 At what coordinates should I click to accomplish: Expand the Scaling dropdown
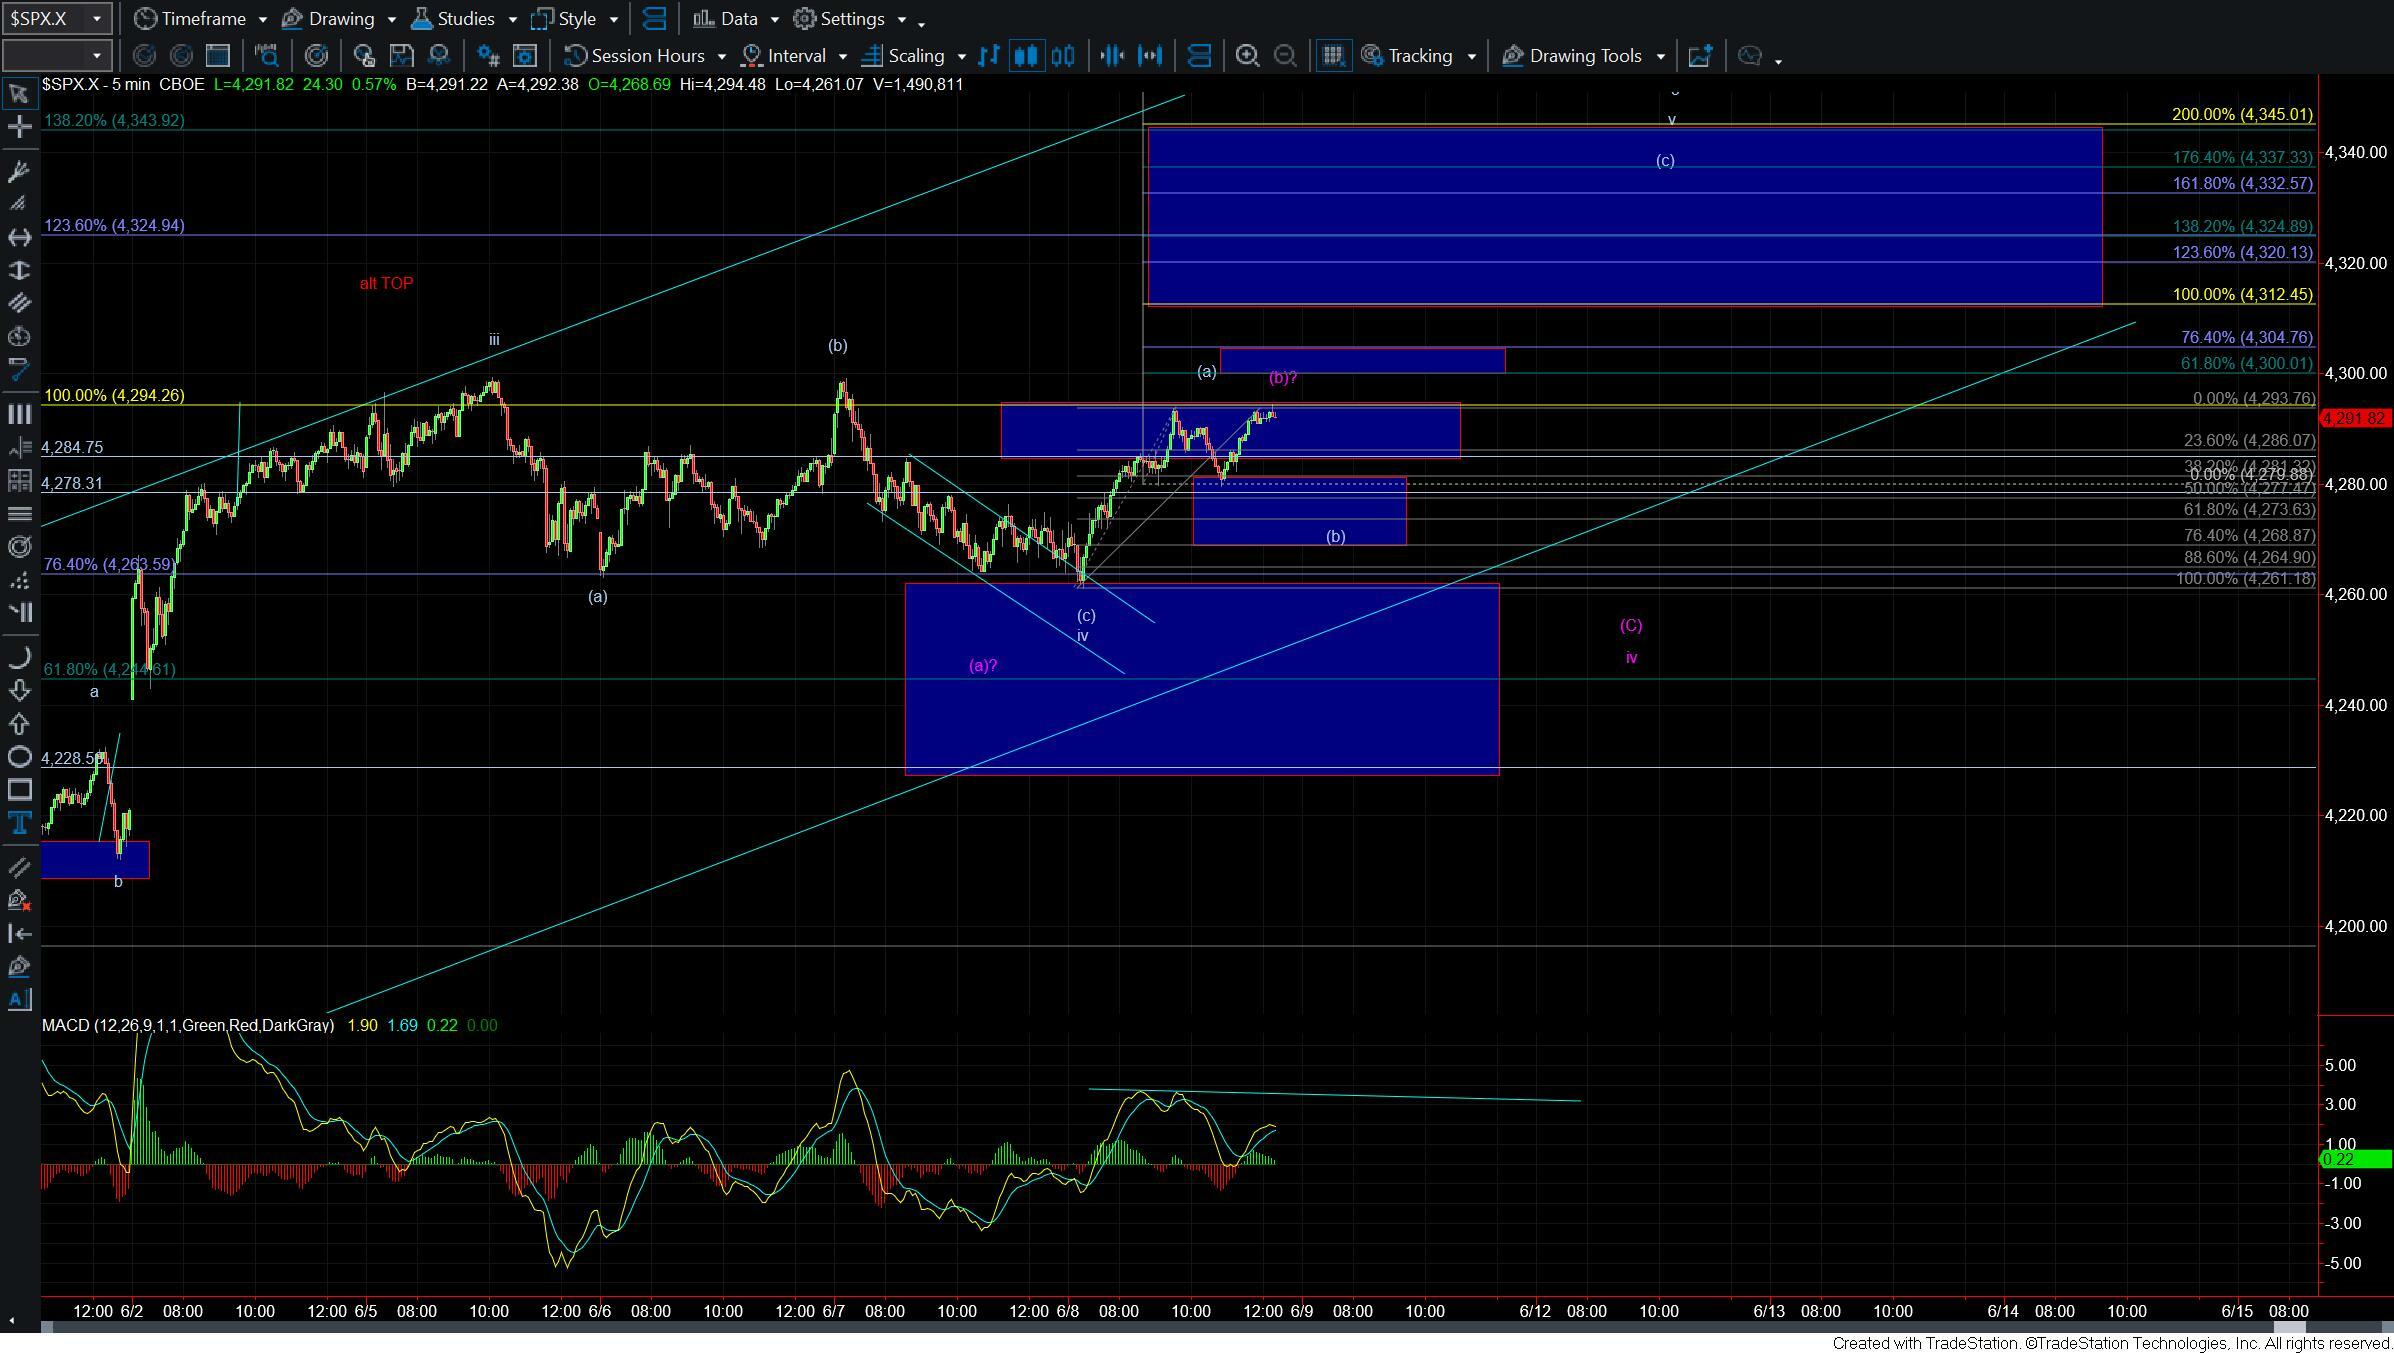(961, 56)
